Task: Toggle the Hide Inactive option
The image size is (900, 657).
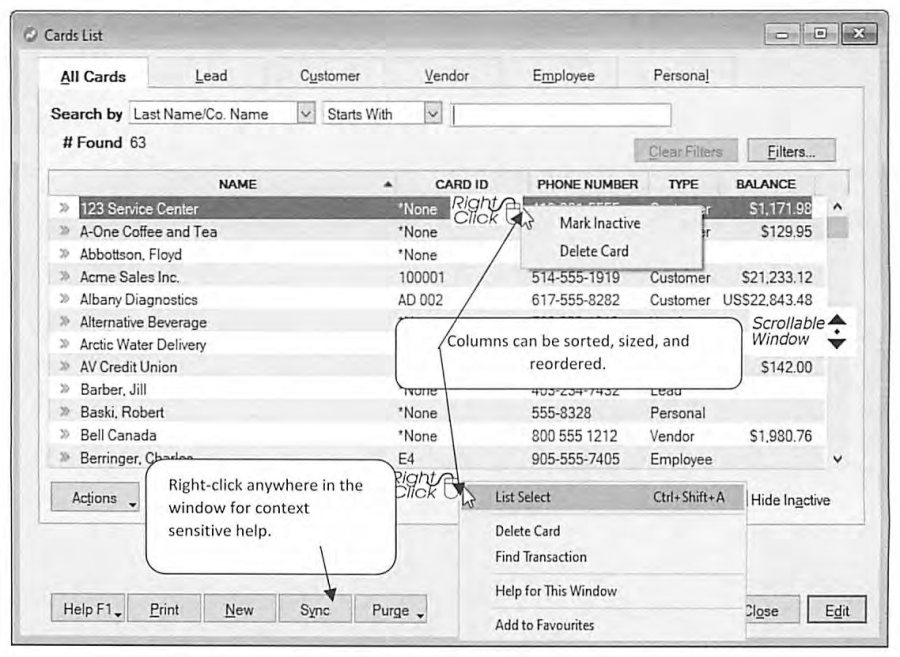Action: pos(790,500)
